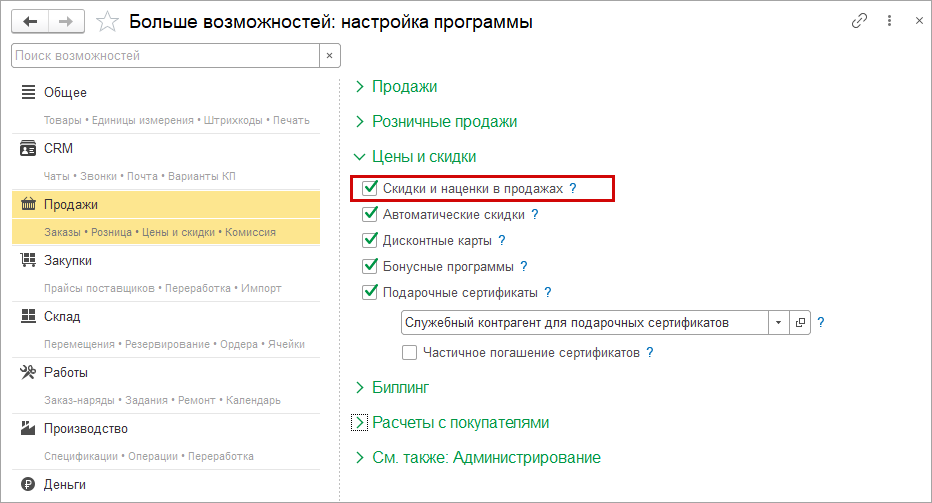Open the Служебный контрагент dropdown arrow
The width and height of the screenshot is (932, 503).
778,323
